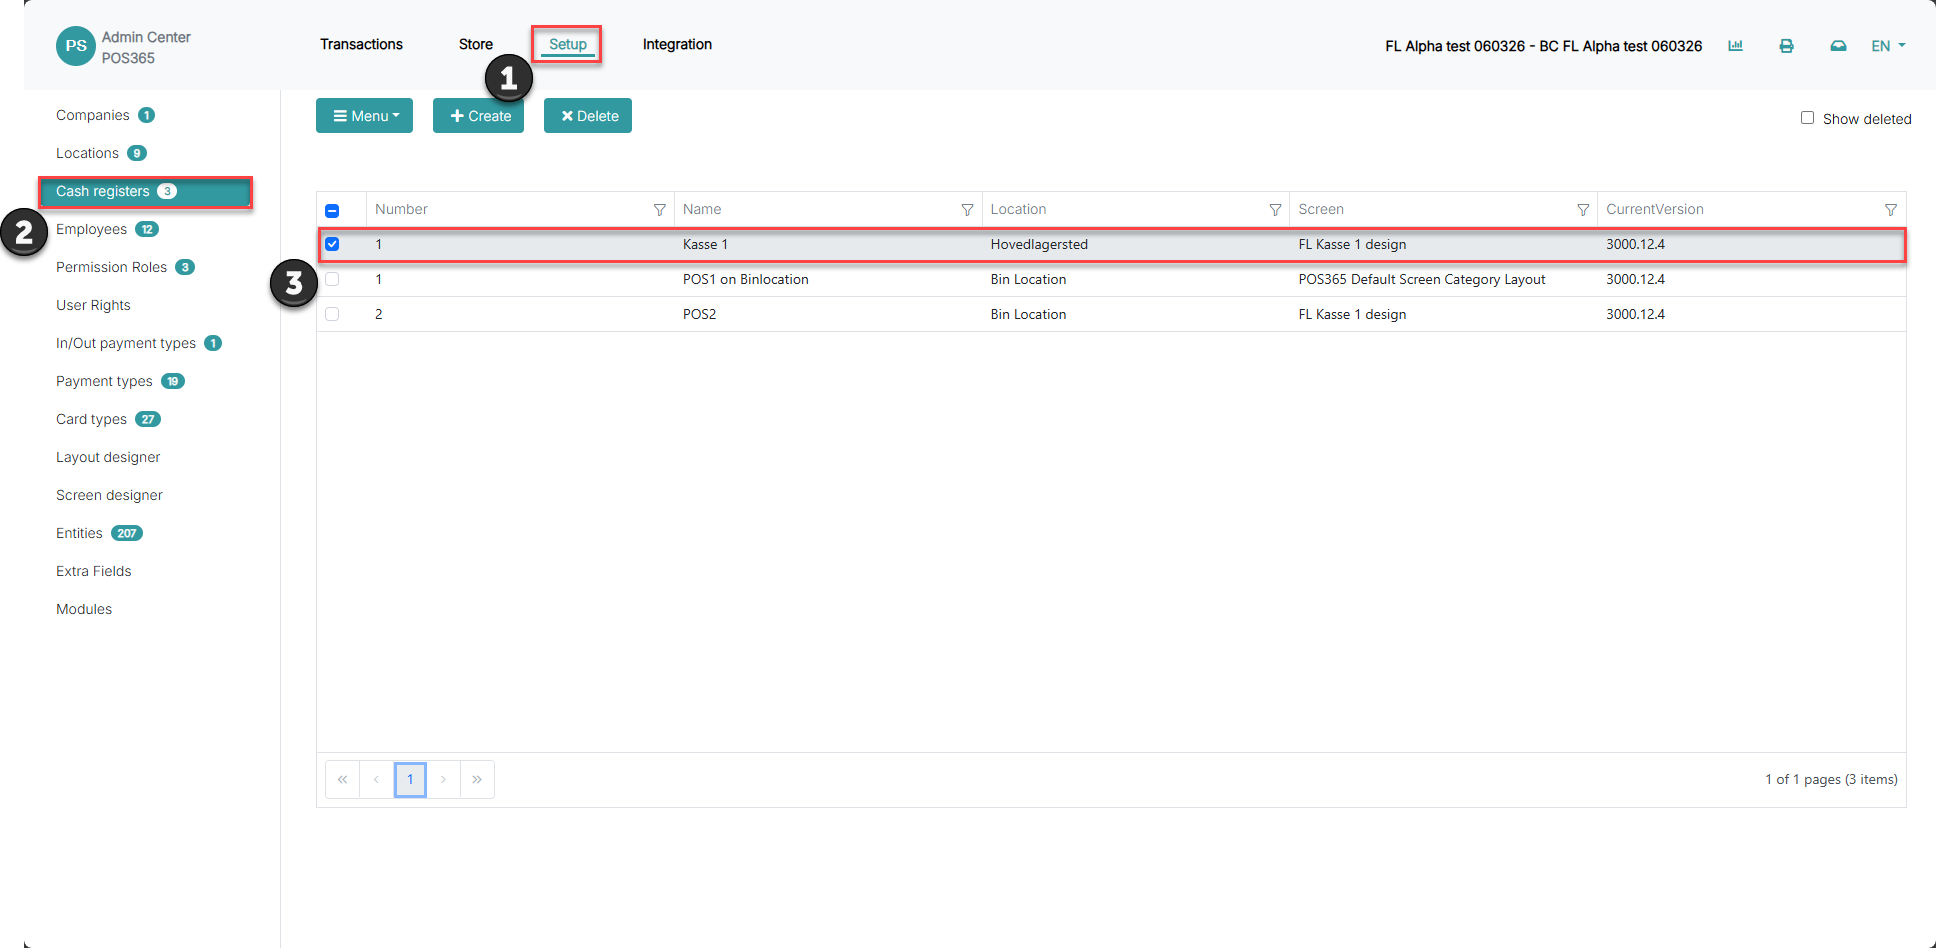Open filter icon for Number column
The height and width of the screenshot is (948, 1936).
(x=659, y=210)
